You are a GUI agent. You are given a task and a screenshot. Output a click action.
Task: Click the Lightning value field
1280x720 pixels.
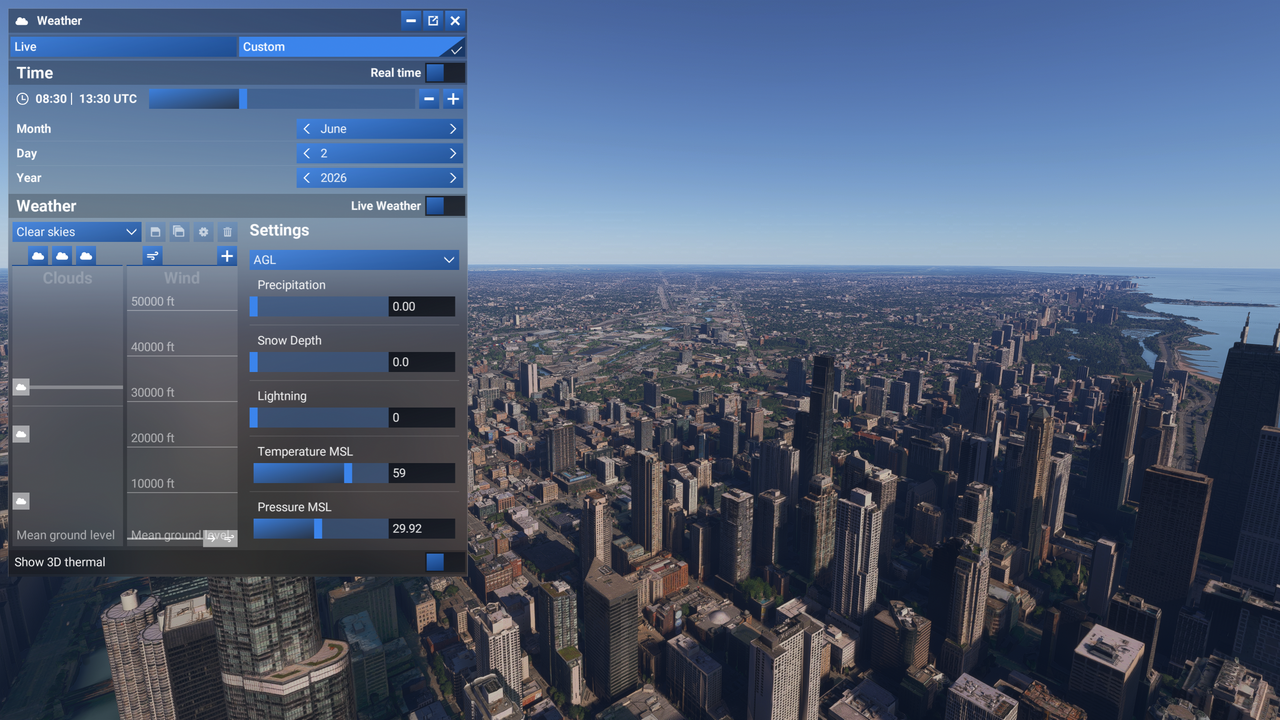[422, 418]
